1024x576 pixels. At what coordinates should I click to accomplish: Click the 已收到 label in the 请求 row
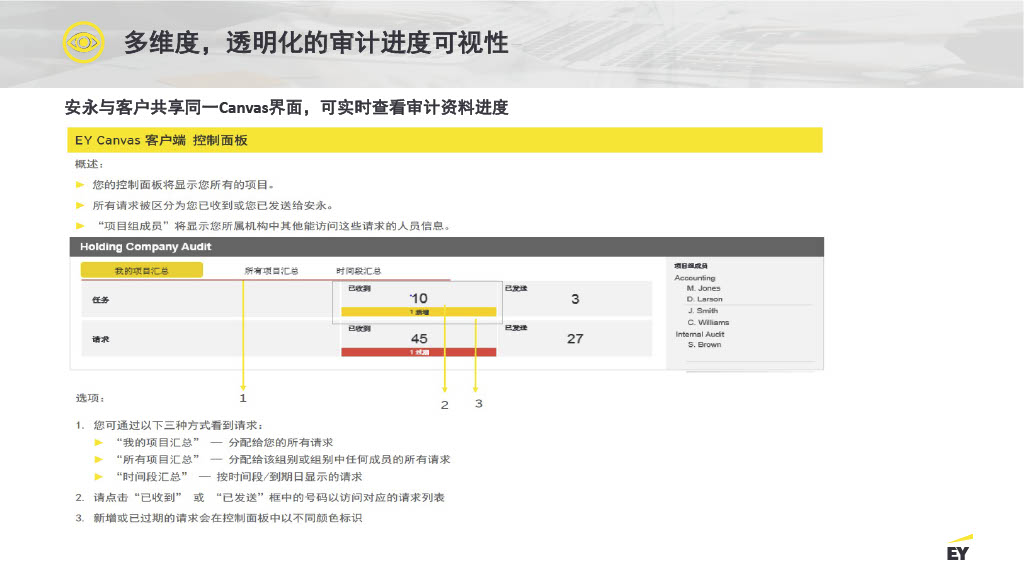point(359,328)
